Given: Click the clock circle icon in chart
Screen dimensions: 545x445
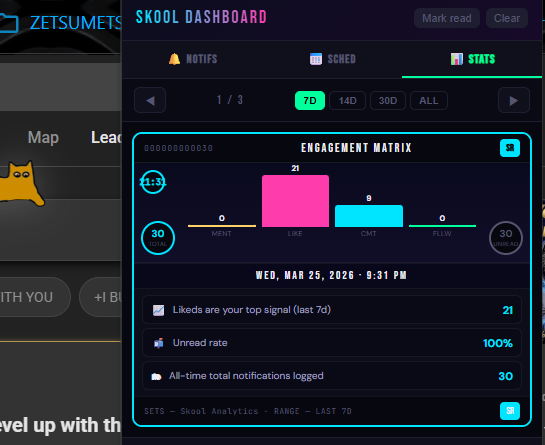Looking at the screenshot, I should click(153, 182).
